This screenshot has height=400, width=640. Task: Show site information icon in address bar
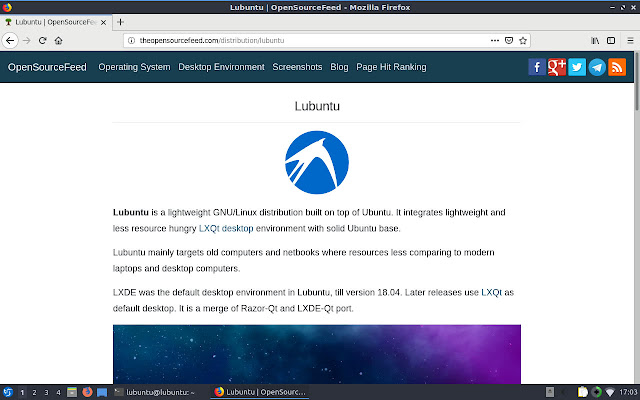(x=131, y=40)
